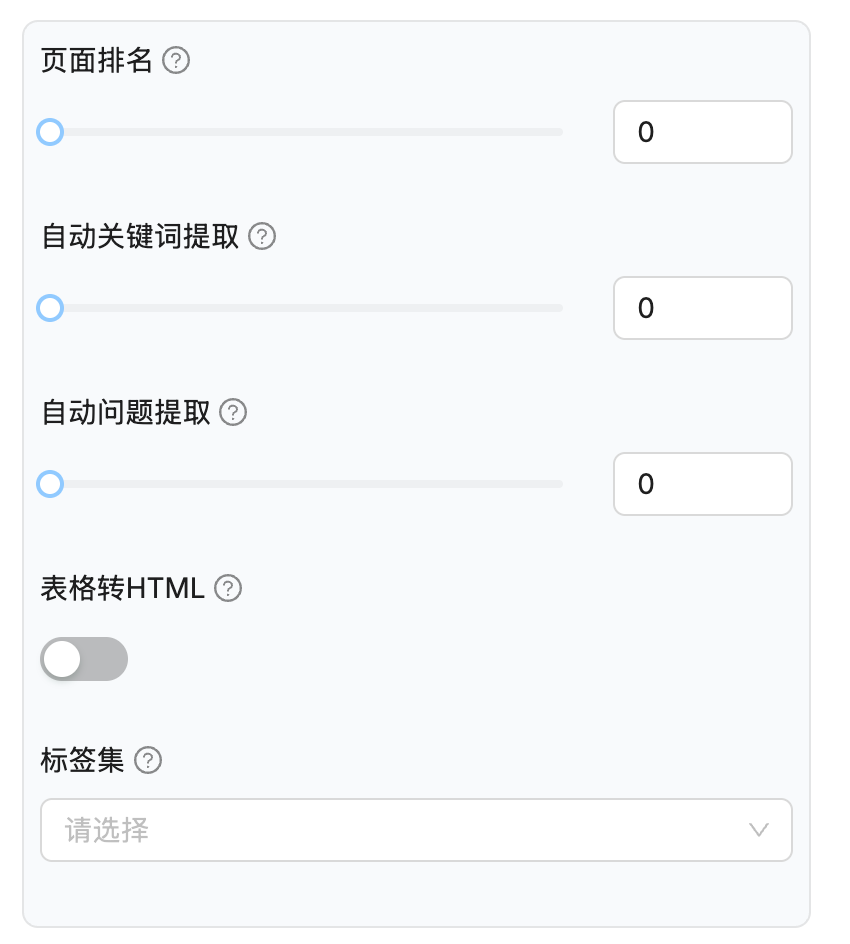The image size is (850, 944).
Task: Click the 页面排名 slider track
Action: (x=300, y=132)
